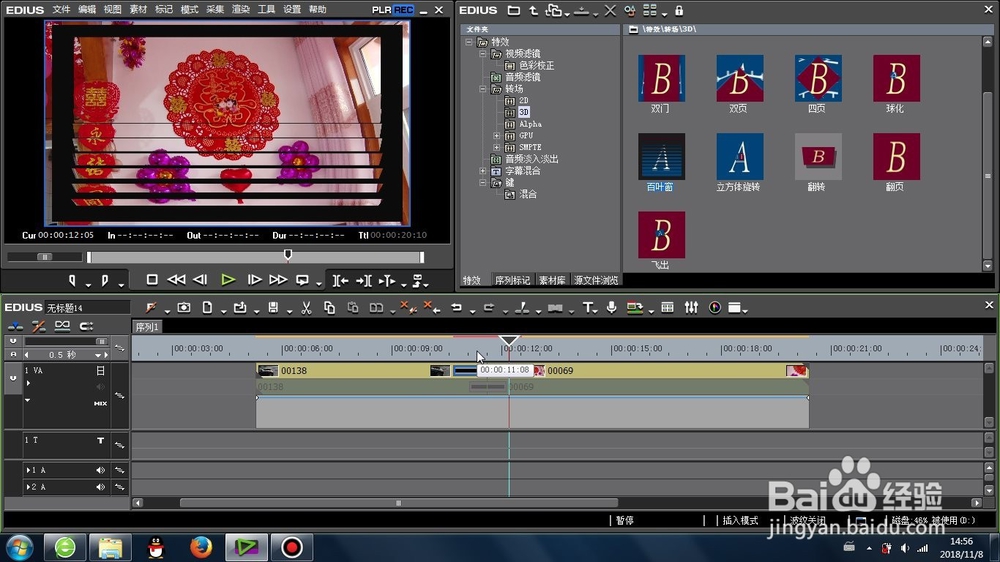Play the clip in the preview player

228,279
